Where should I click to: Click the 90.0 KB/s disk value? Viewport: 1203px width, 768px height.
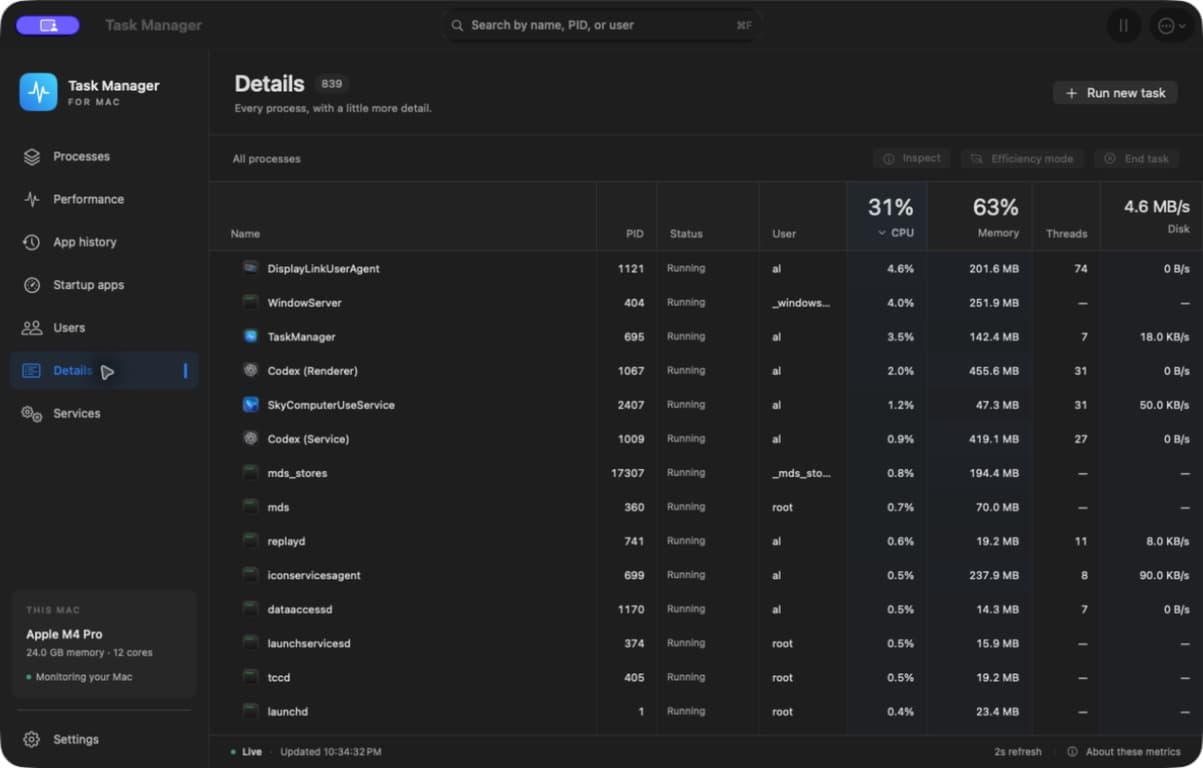pyautogui.click(x=1163, y=575)
